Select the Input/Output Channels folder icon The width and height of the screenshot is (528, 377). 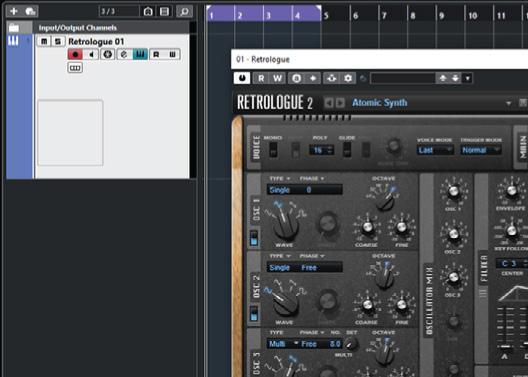click(14, 28)
